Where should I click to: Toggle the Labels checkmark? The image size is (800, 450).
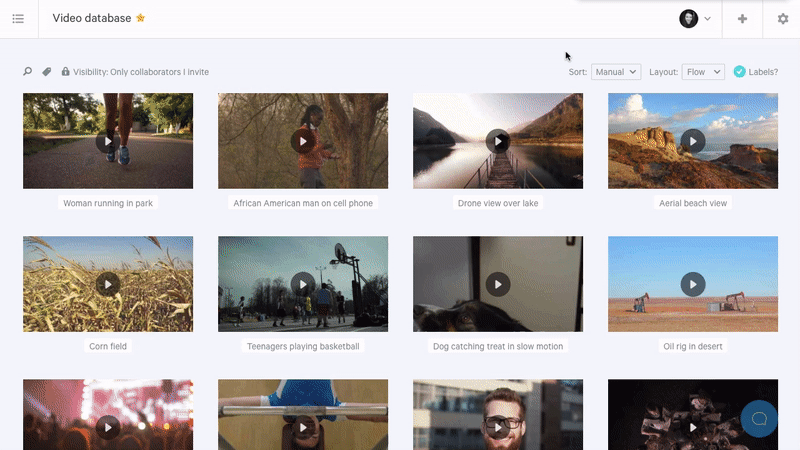coord(739,72)
